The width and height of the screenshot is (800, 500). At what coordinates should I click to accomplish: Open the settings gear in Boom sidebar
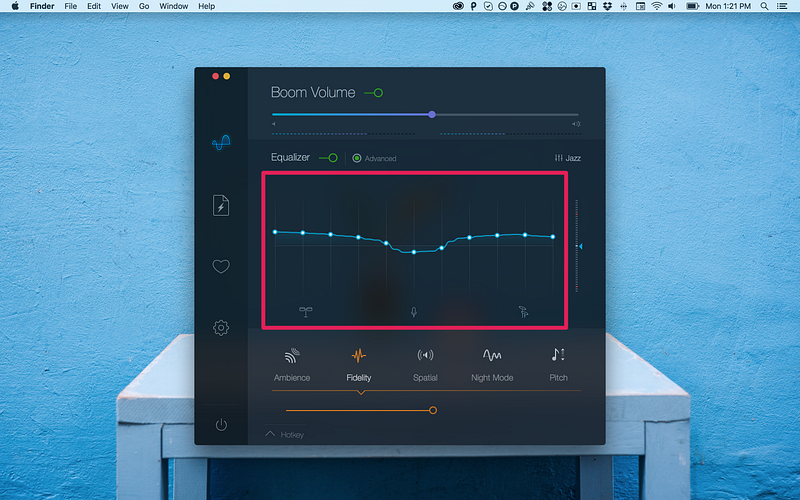(221, 328)
